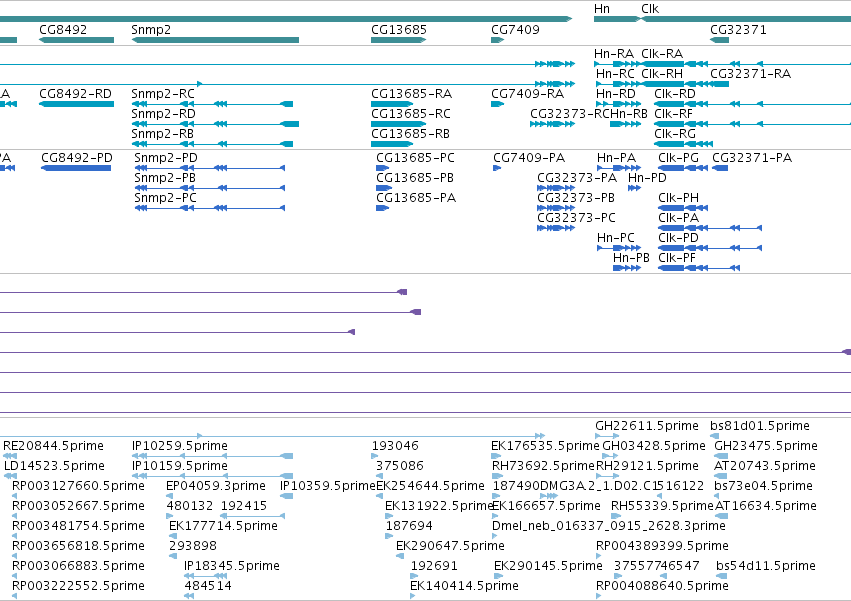Select the Clk-PA protein label
The width and height of the screenshot is (851, 601).
[x=678, y=218]
